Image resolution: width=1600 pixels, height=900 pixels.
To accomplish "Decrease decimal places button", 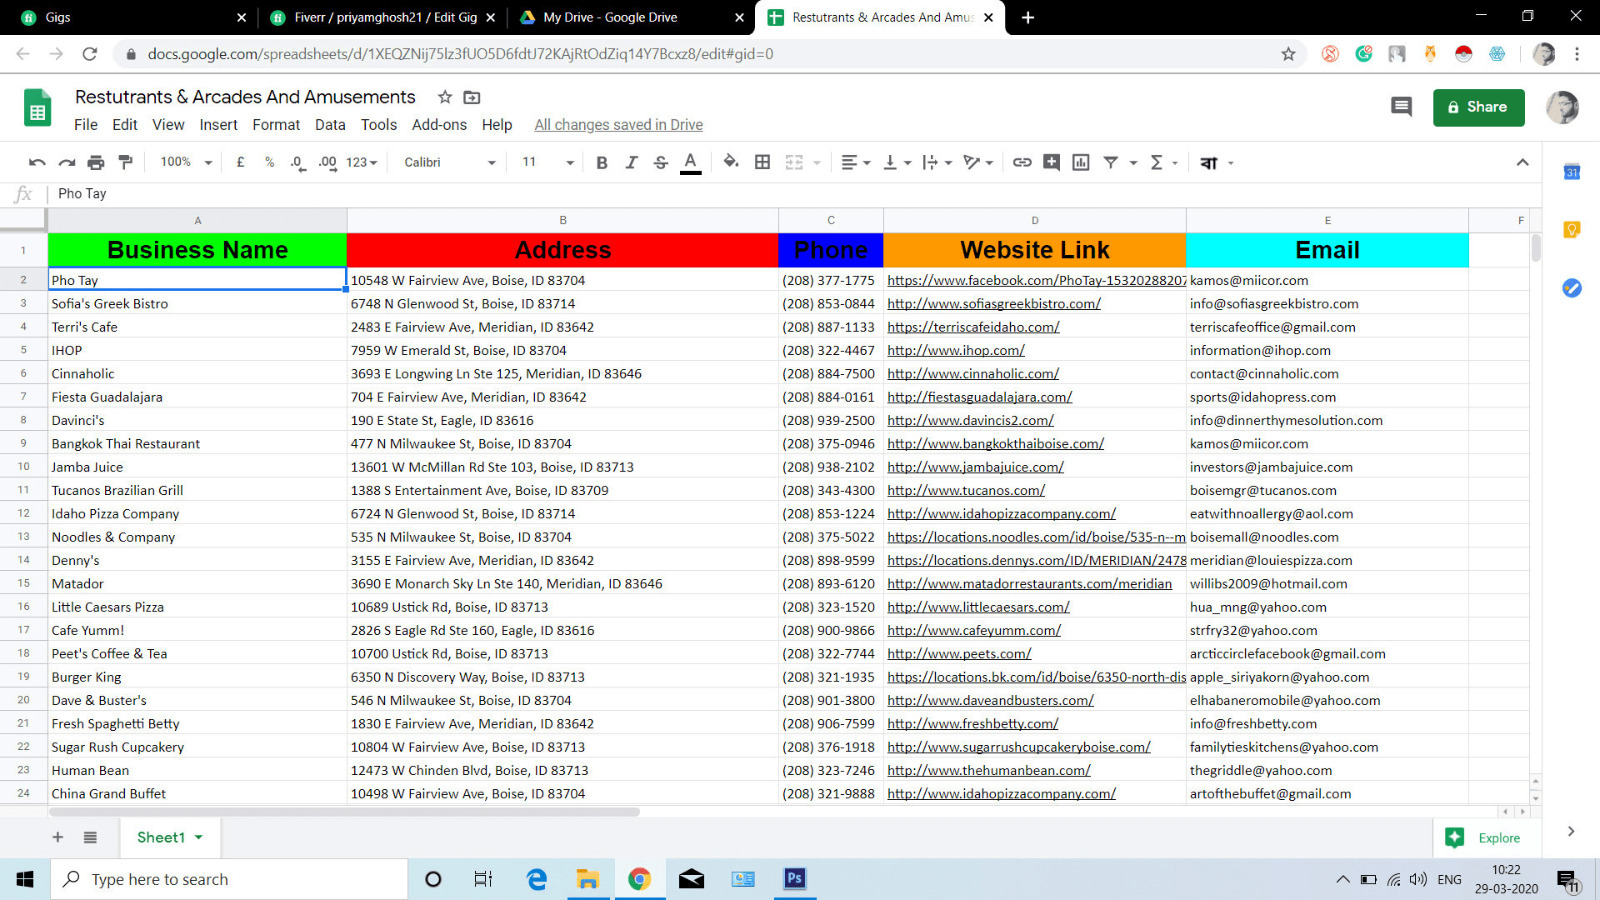I will pyautogui.click(x=298, y=162).
